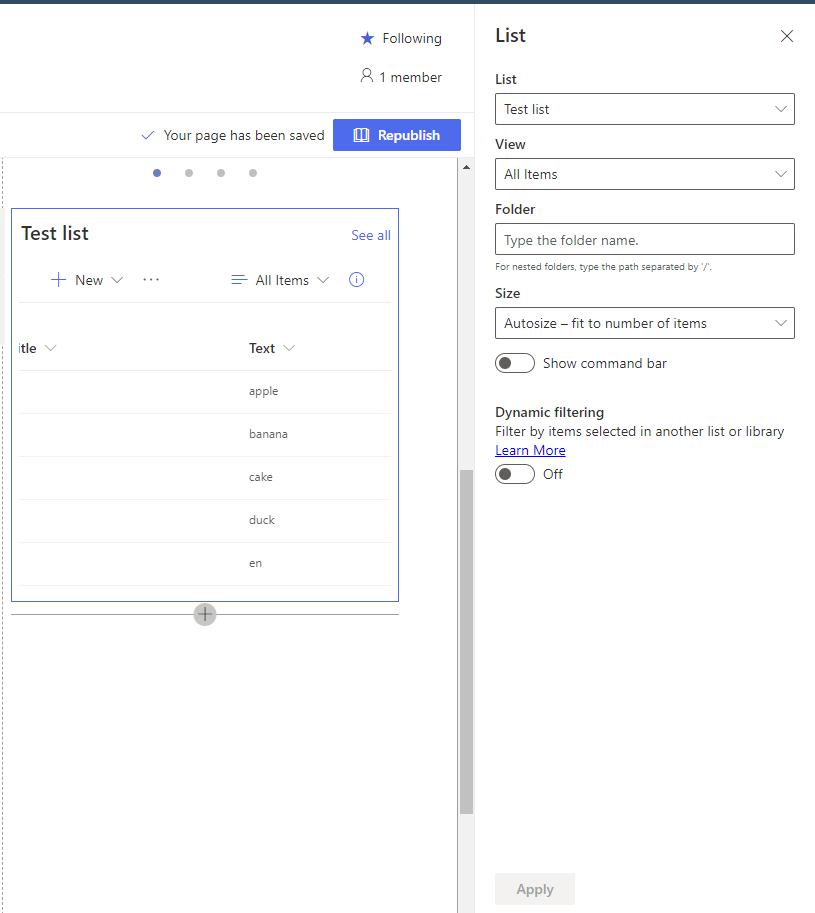Viewport: 815px width, 913px height.
Task: Expand the Text column header chevron
Action: (x=289, y=348)
